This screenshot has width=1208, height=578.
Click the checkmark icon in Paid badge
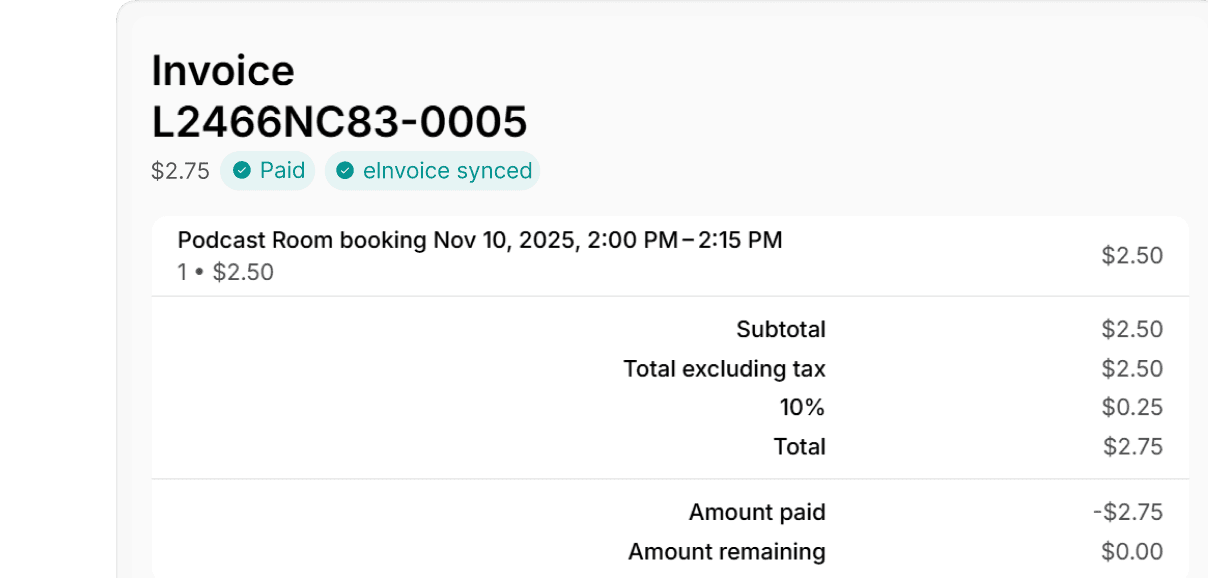click(241, 171)
